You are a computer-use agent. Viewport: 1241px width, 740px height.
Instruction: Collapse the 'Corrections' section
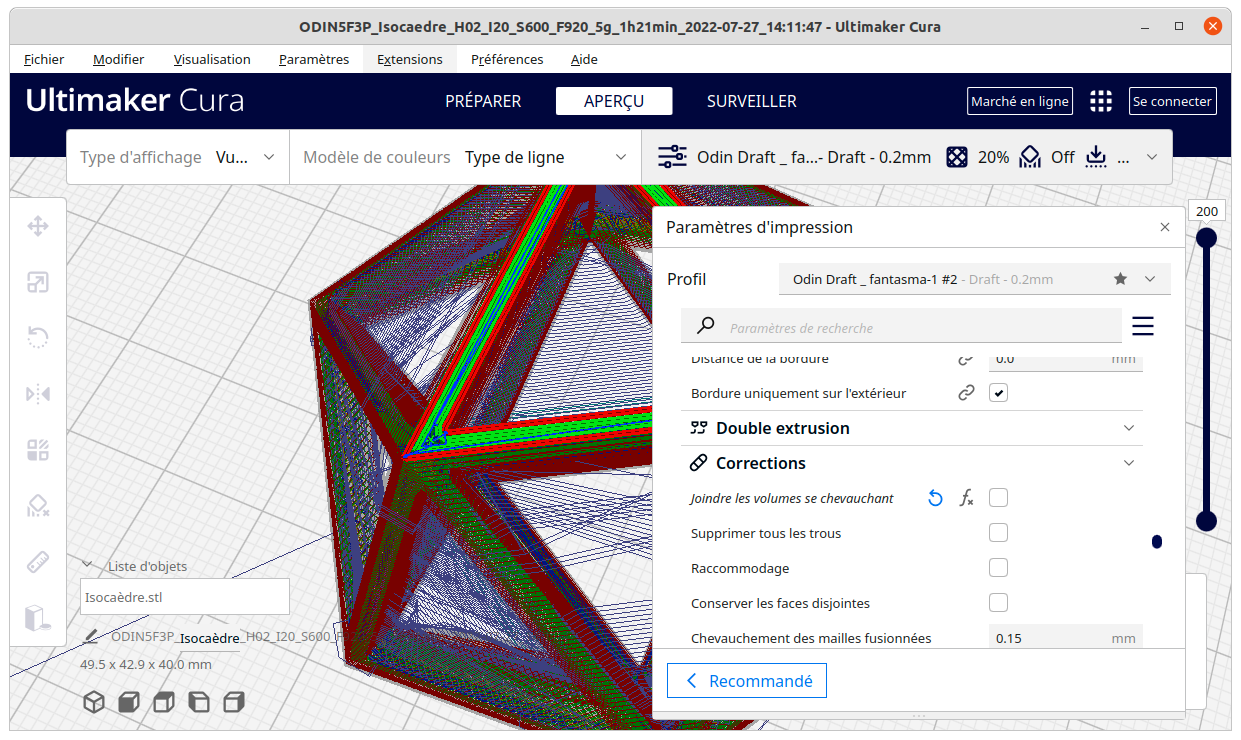click(x=912, y=463)
